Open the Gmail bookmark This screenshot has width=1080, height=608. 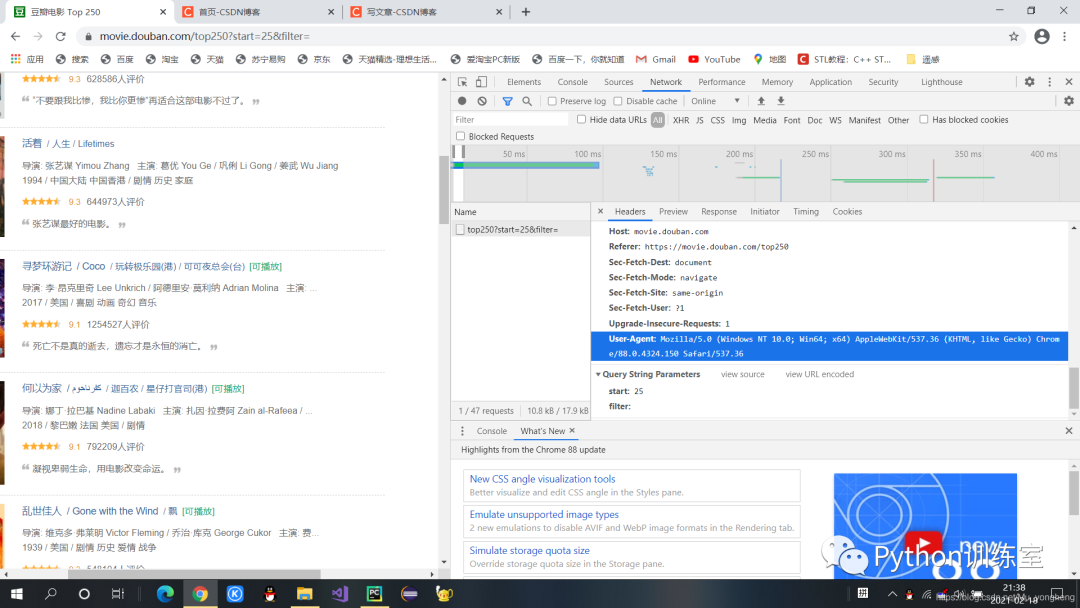(656, 60)
